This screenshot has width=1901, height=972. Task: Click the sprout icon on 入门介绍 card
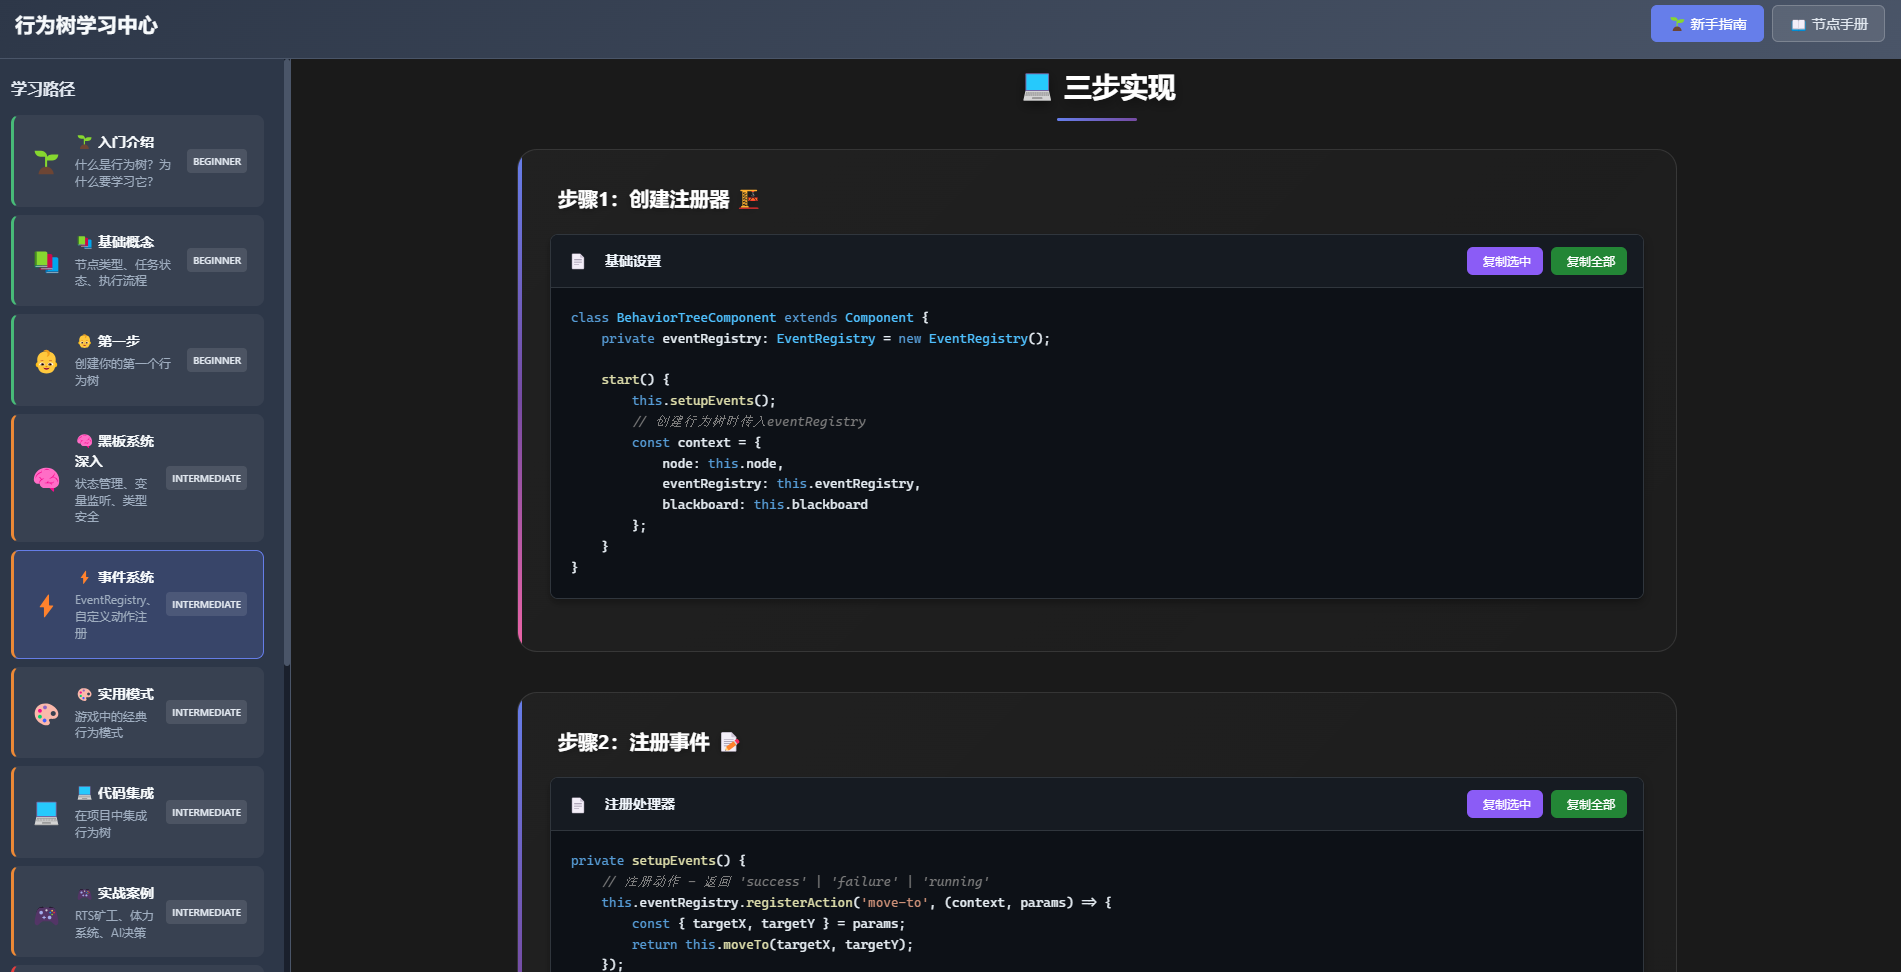point(46,161)
